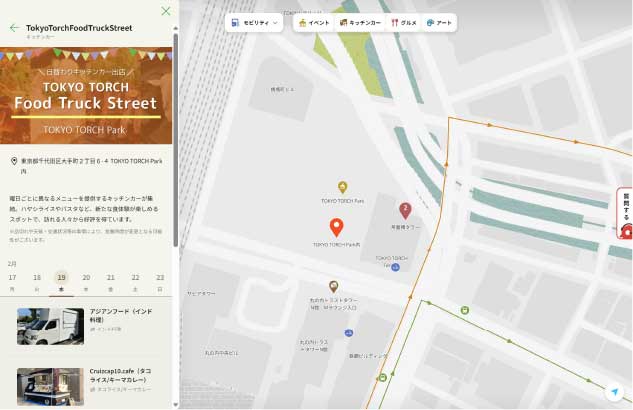Open the Food Truck Street banner image

86,96
